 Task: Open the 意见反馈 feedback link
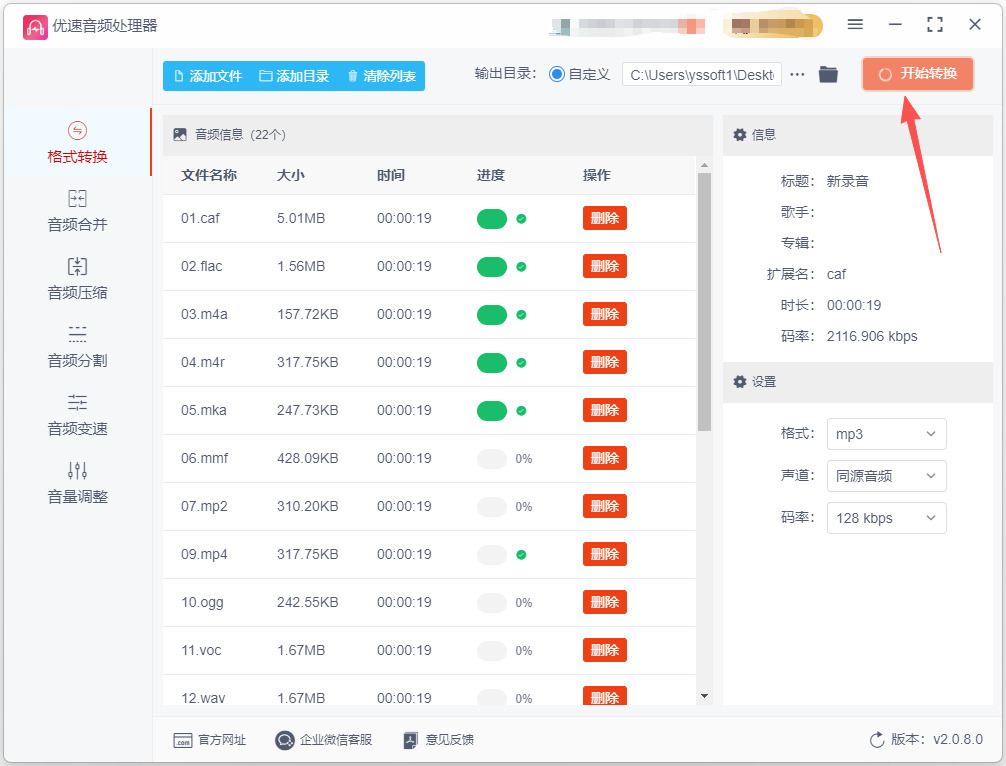[x=439, y=740]
